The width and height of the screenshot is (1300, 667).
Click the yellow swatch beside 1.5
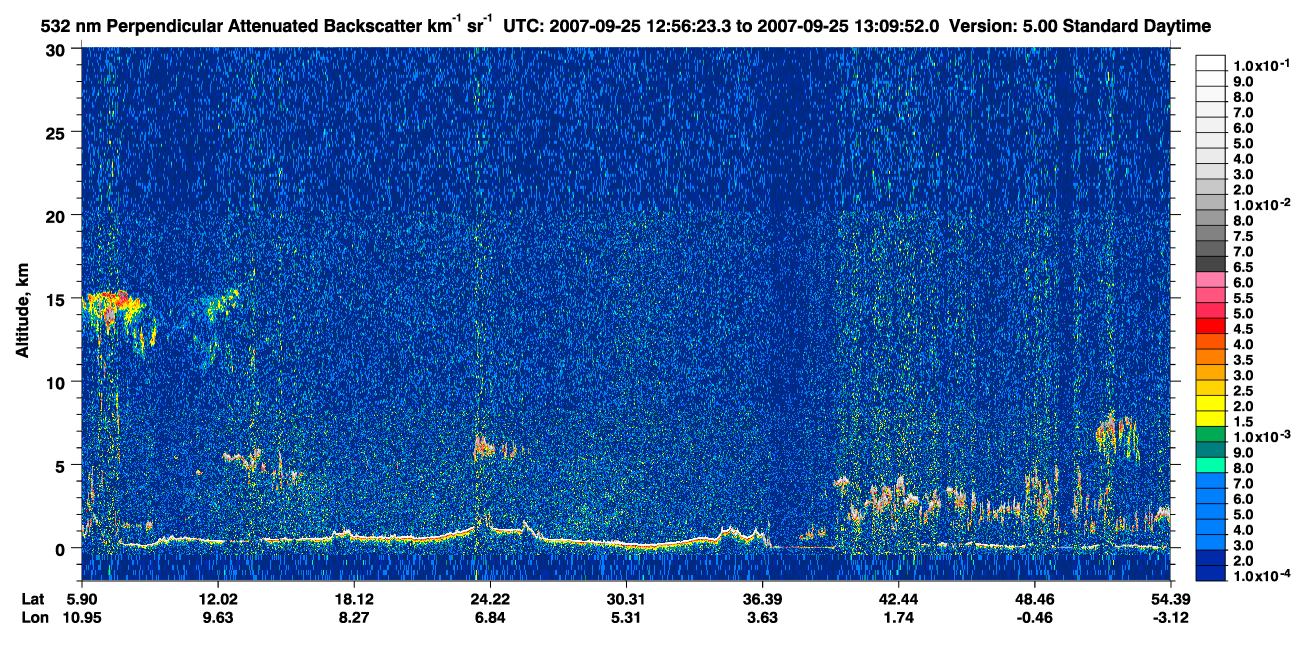tap(1211, 420)
